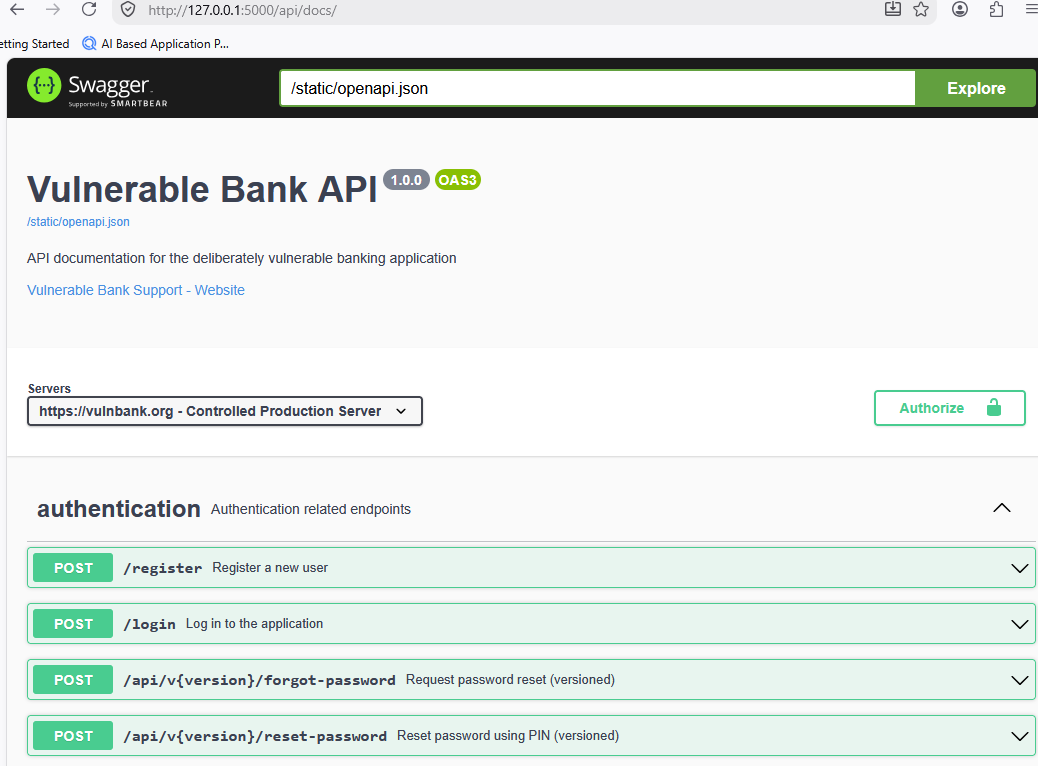Click the OAS3 badge

(457, 180)
